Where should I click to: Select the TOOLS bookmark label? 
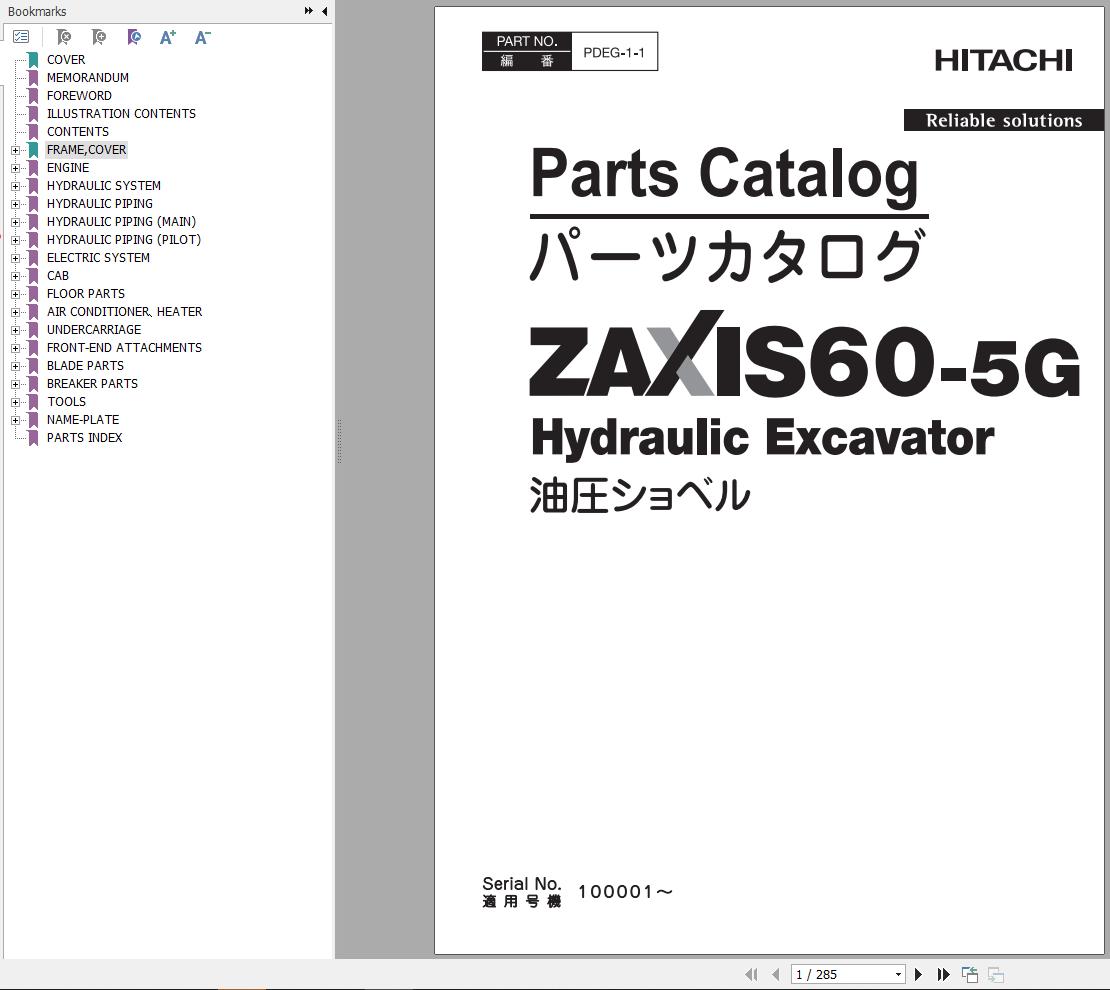67,402
